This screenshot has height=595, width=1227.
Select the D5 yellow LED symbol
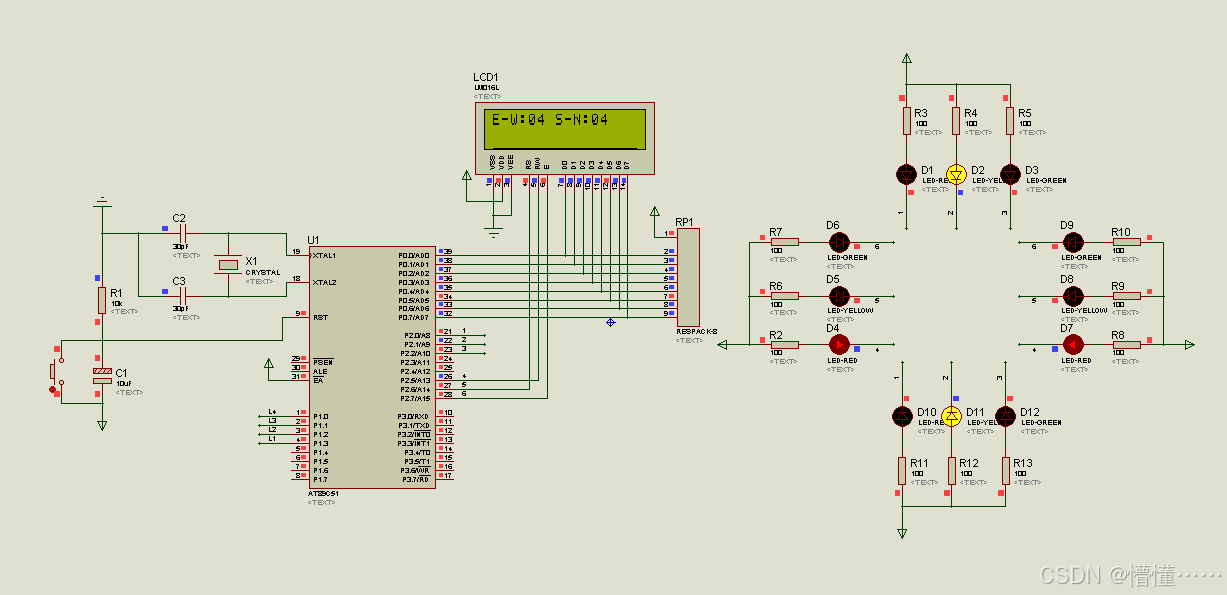[x=839, y=295]
